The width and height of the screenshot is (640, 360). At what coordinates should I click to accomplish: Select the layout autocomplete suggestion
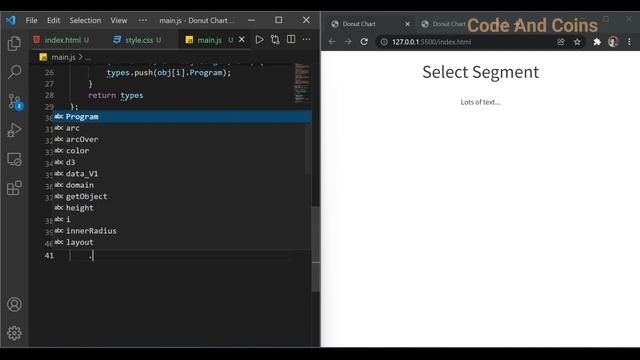pos(182,242)
